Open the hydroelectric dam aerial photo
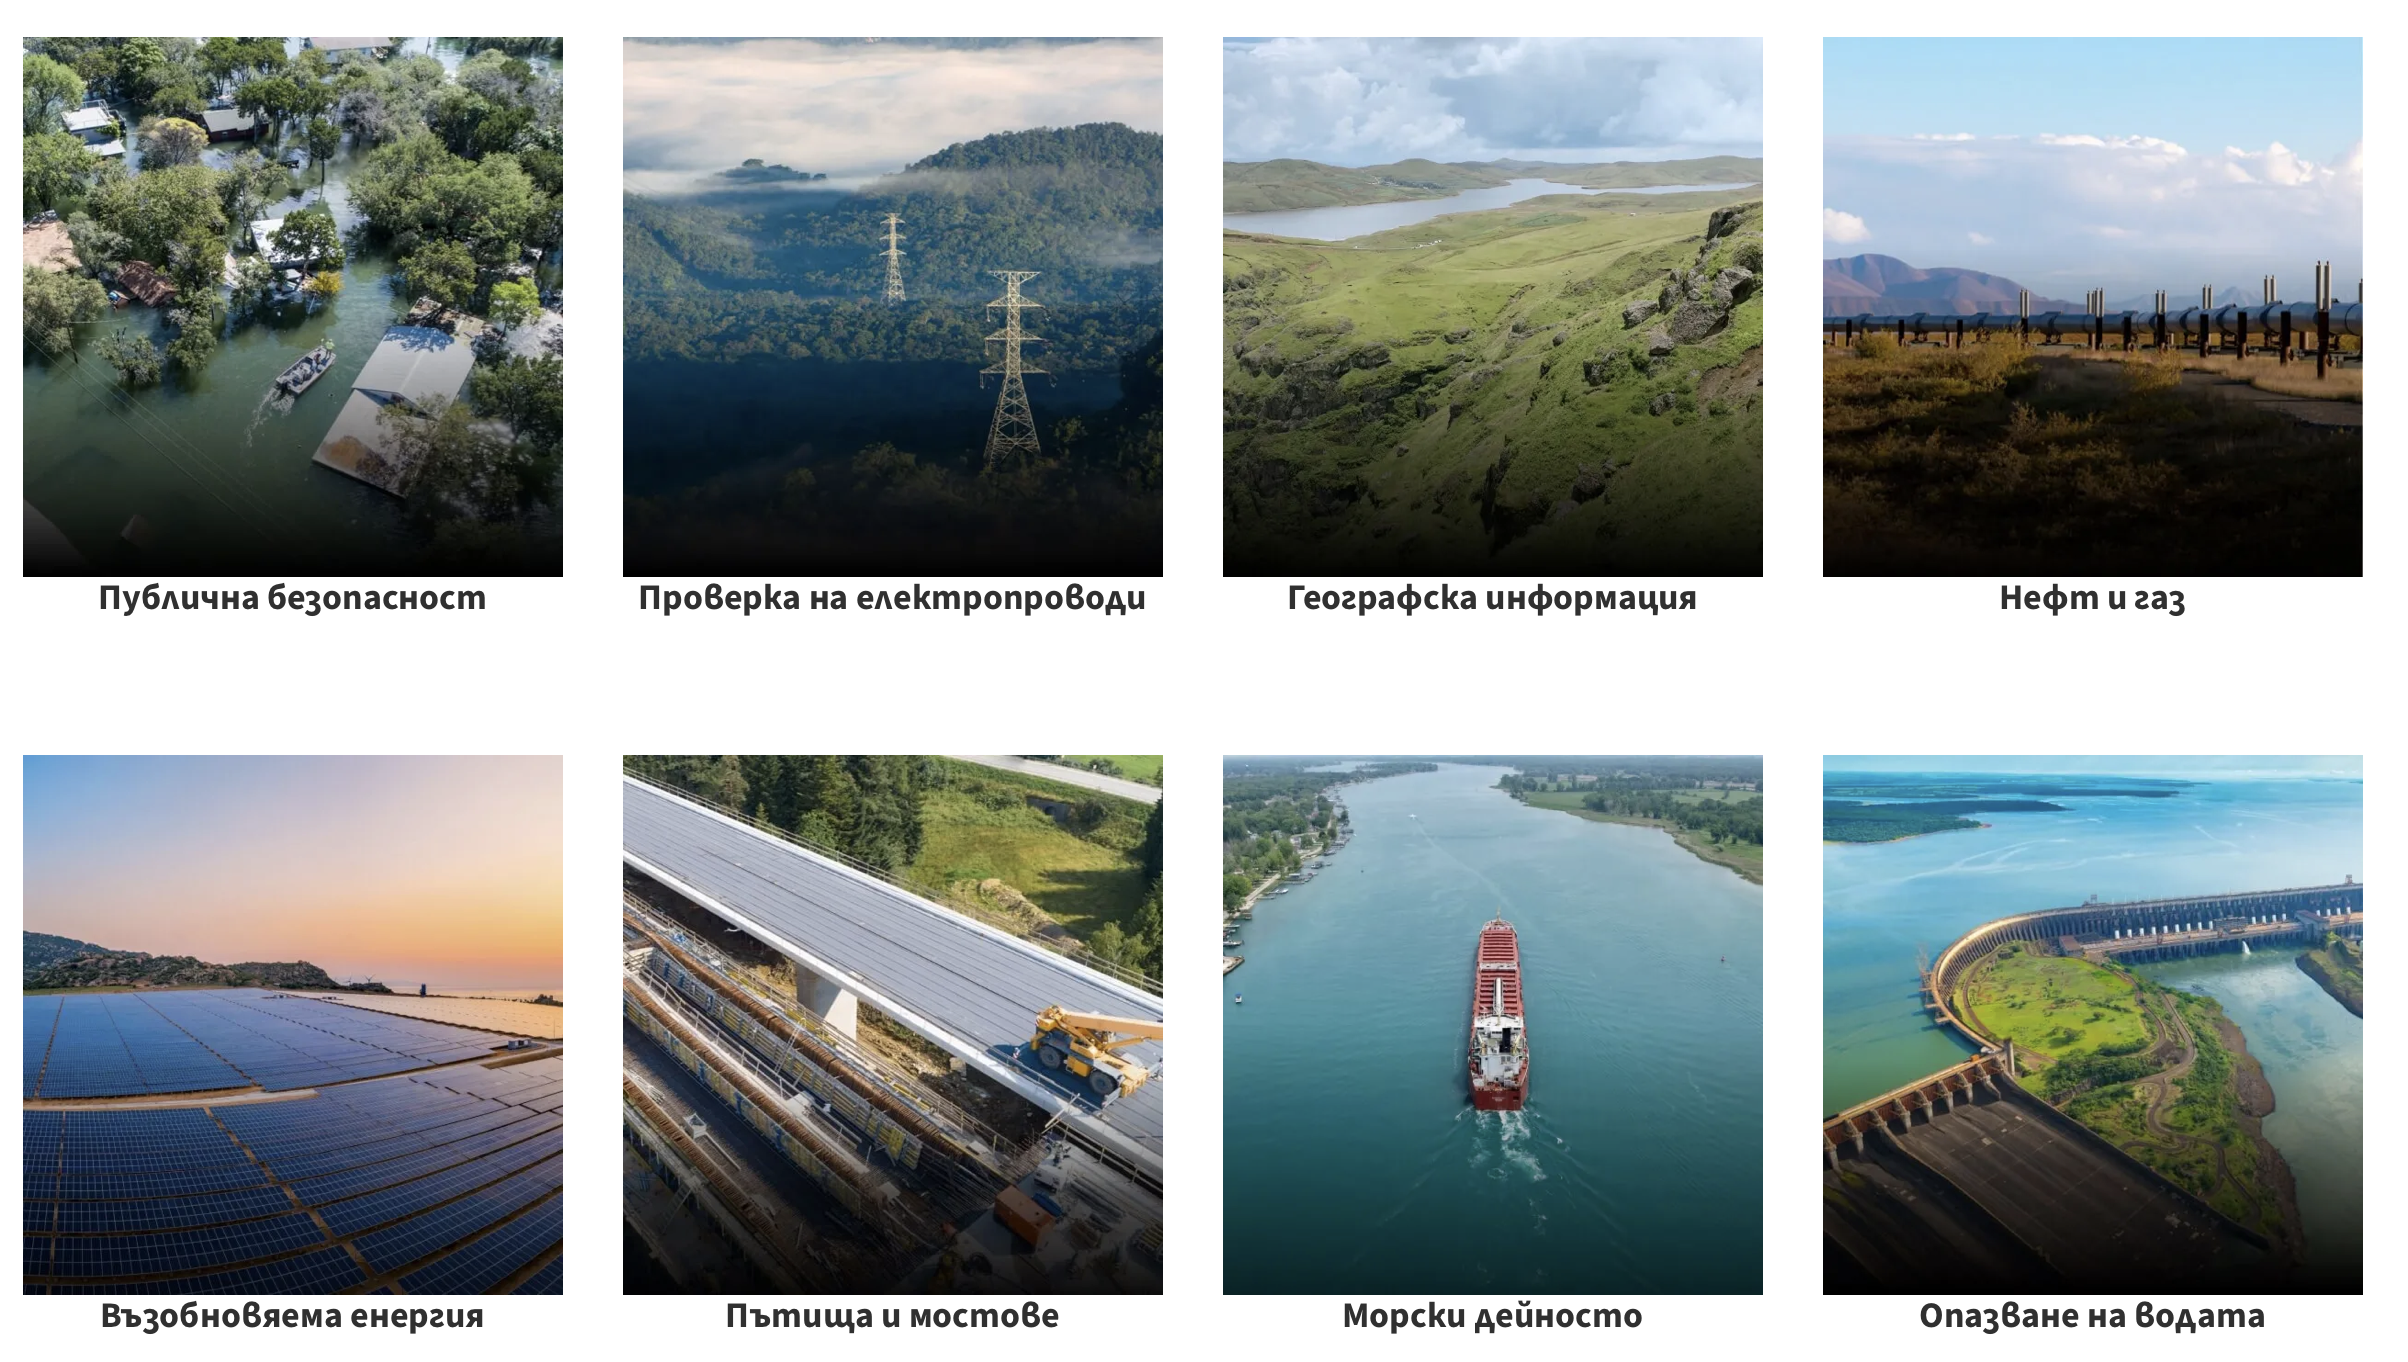Viewport: 2408px width, 1362px height. click(x=2092, y=1024)
